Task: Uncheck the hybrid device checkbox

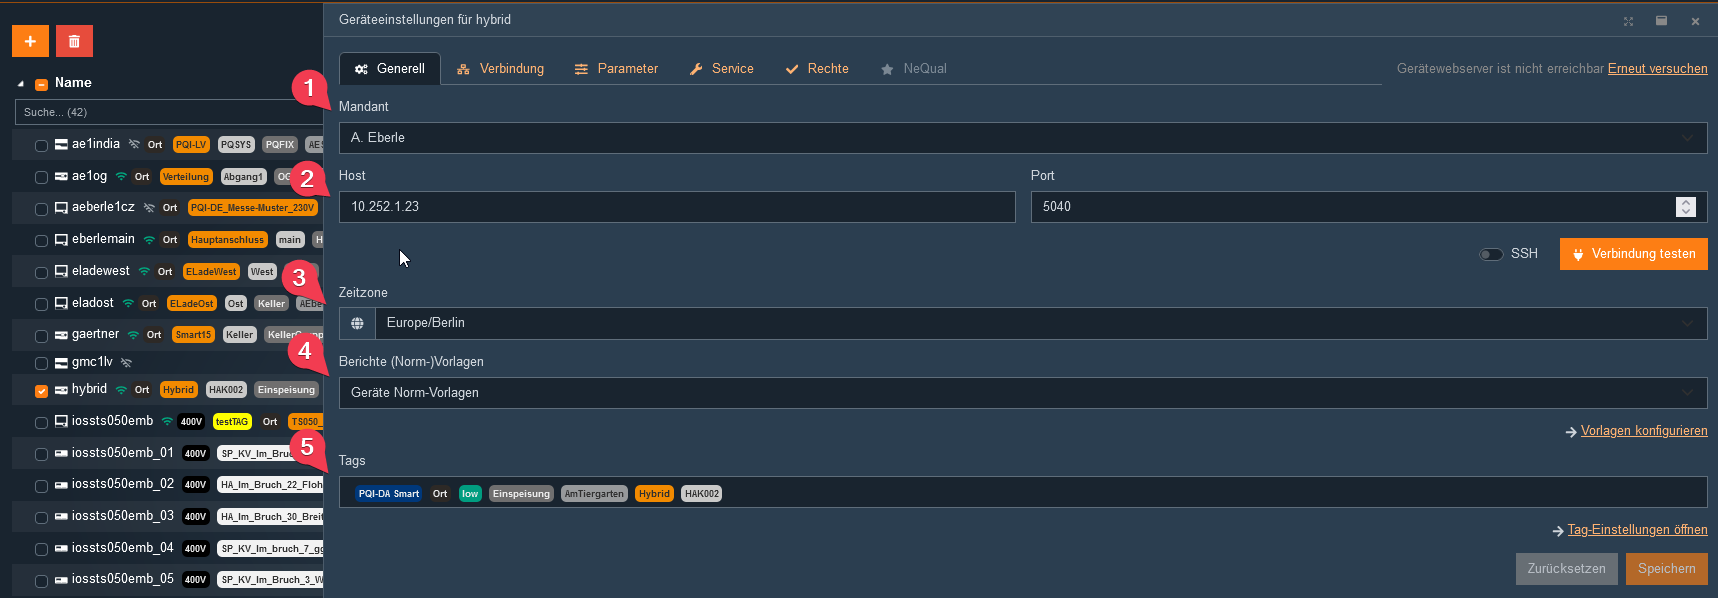Action: pyautogui.click(x=41, y=391)
